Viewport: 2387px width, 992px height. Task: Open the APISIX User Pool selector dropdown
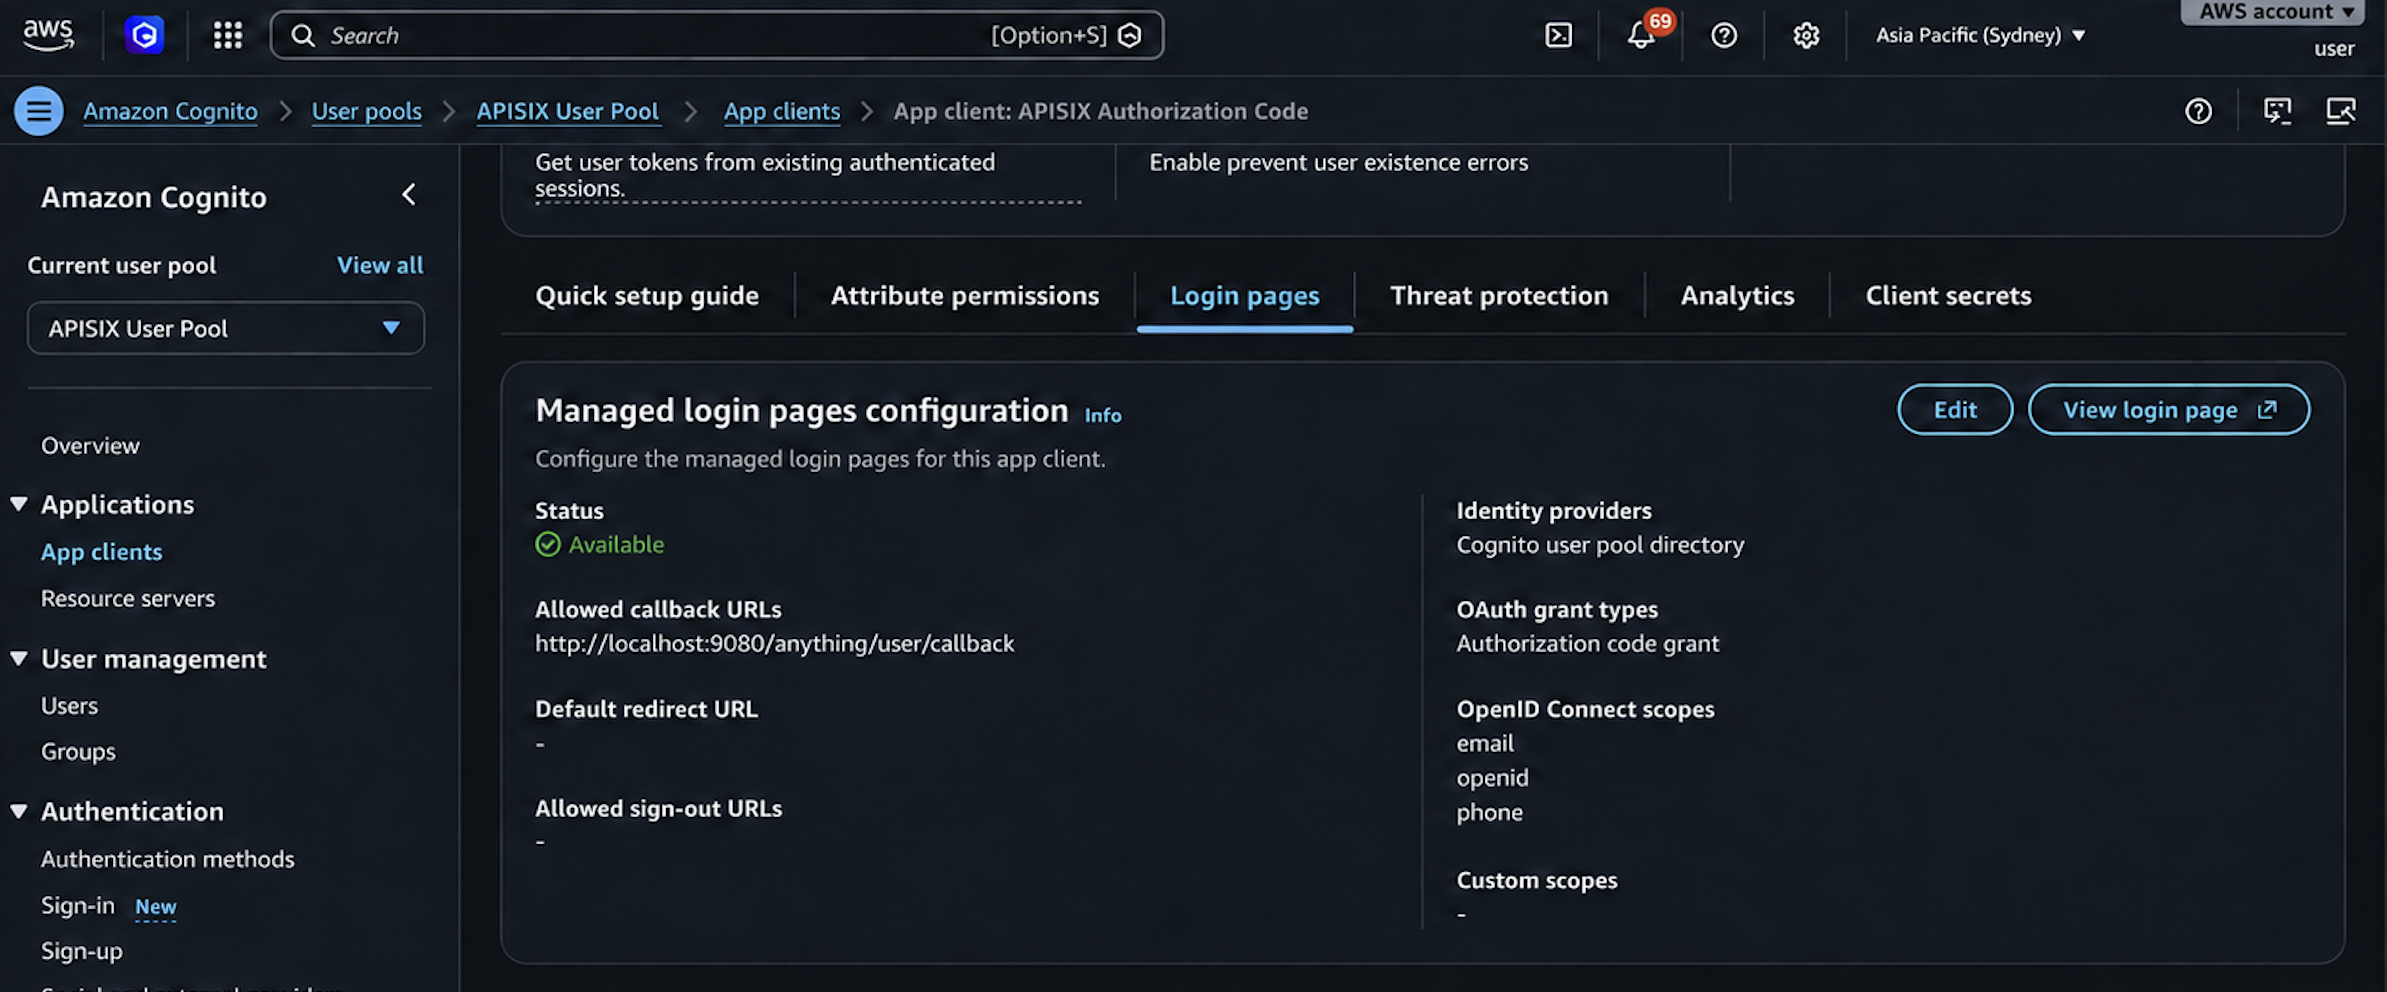(x=226, y=328)
